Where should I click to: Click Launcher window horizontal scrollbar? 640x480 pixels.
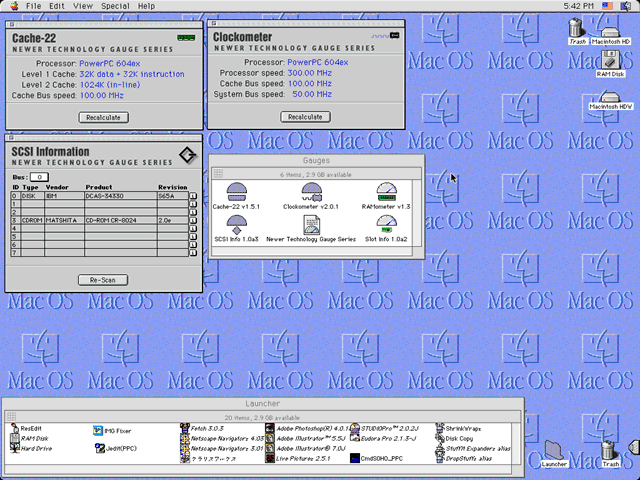click(x=257, y=468)
